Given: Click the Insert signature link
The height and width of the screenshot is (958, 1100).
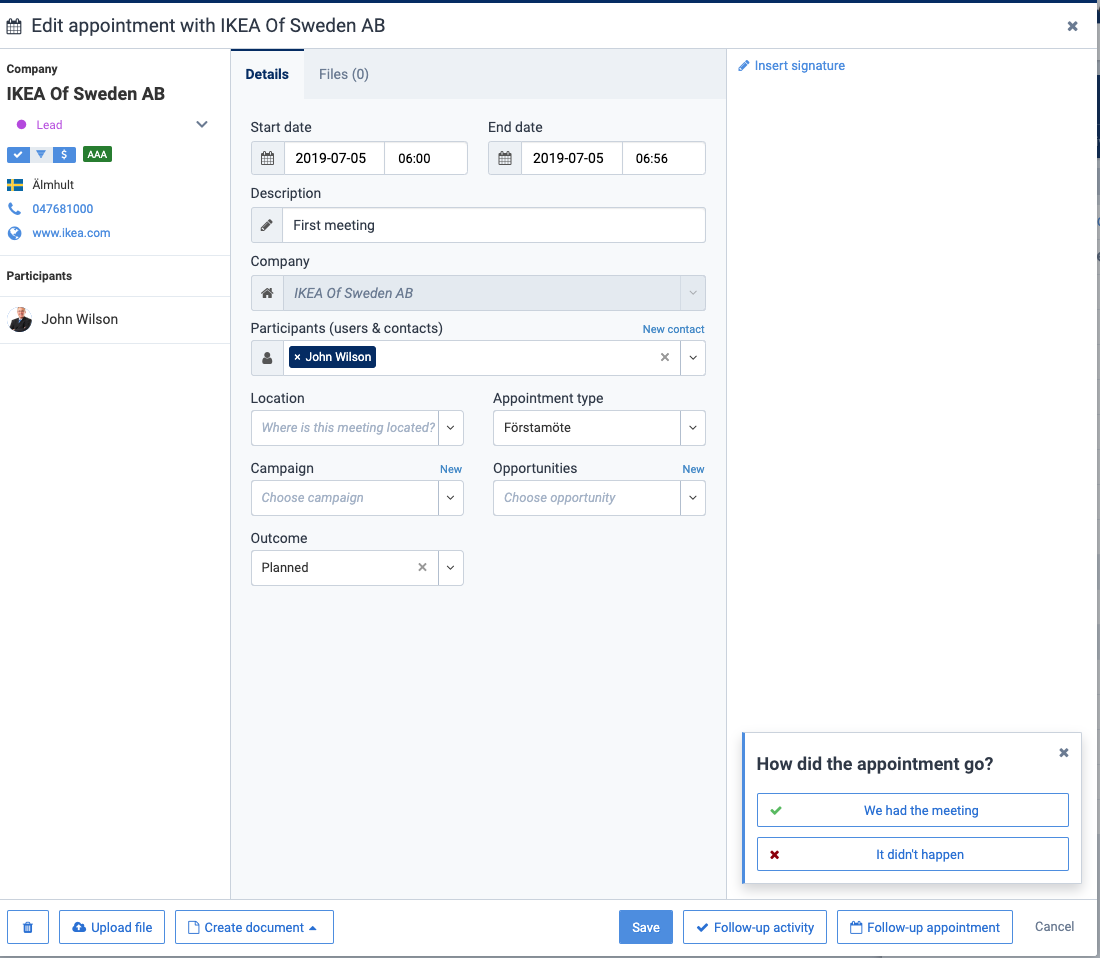Looking at the screenshot, I should pyautogui.click(x=800, y=66).
